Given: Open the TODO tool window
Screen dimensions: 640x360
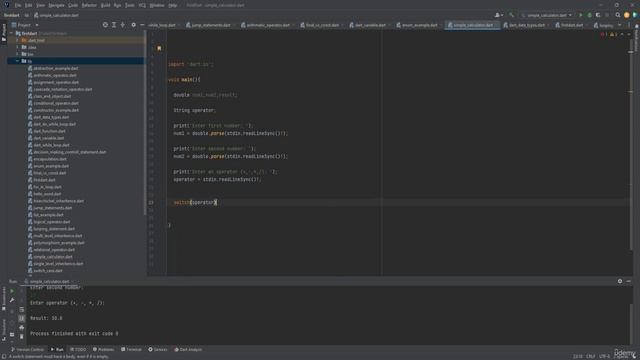Looking at the screenshot, I should 78,349.
